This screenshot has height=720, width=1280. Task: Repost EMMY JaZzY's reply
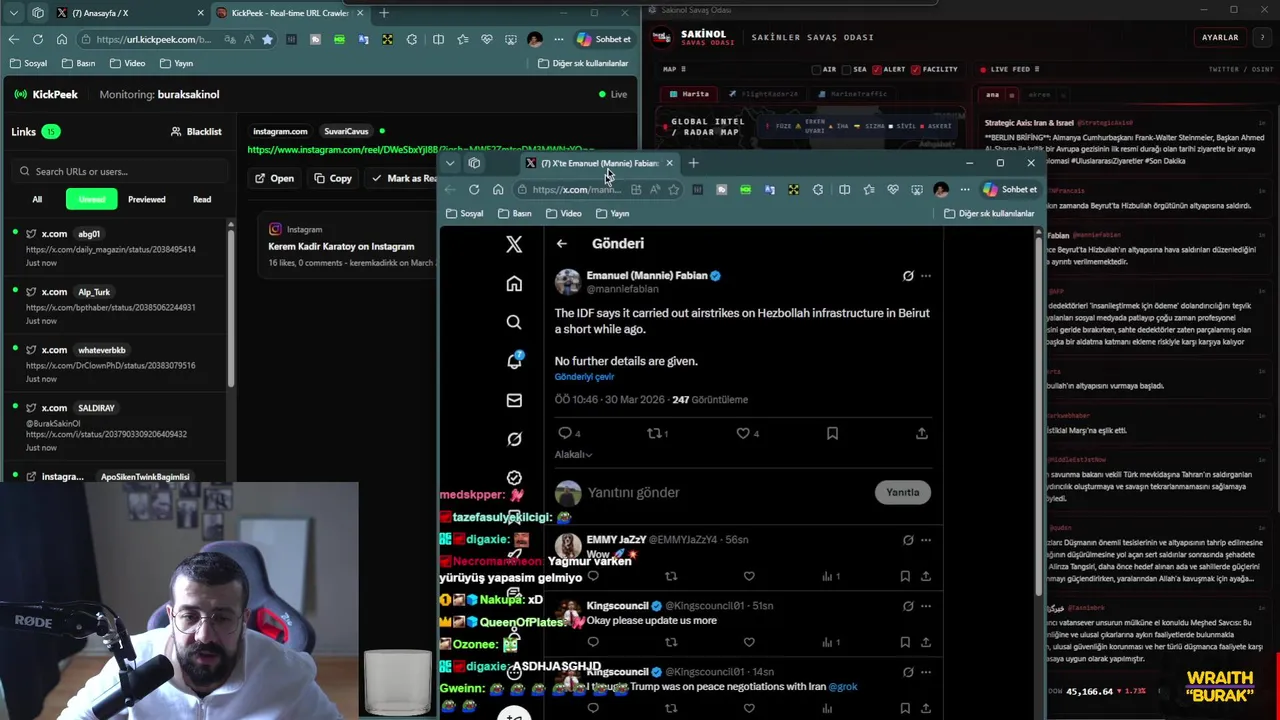pyautogui.click(x=671, y=576)
